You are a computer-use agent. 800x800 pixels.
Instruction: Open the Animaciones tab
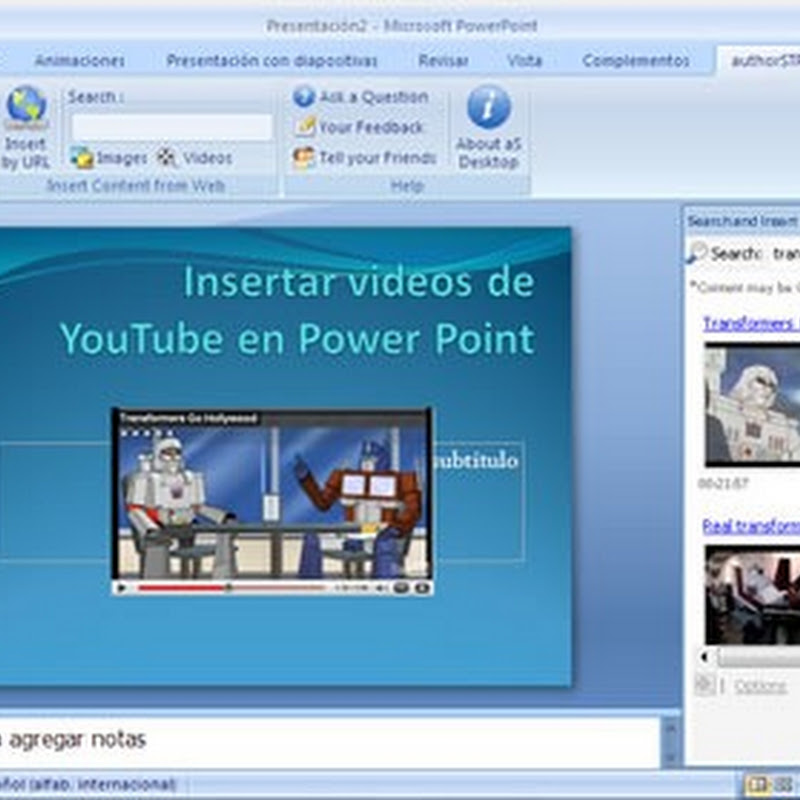tap(79, 60)
